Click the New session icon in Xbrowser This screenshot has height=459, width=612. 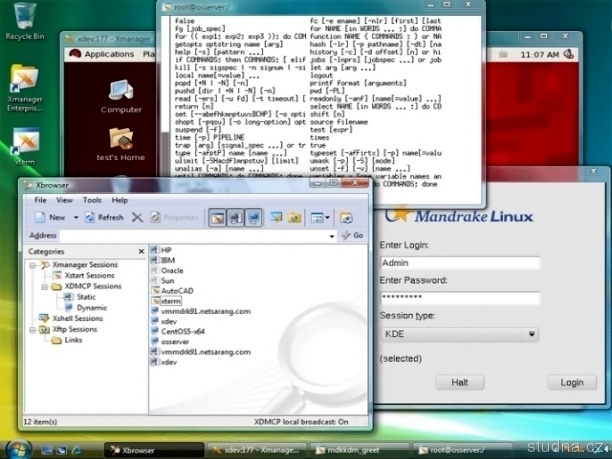(39, 217)
